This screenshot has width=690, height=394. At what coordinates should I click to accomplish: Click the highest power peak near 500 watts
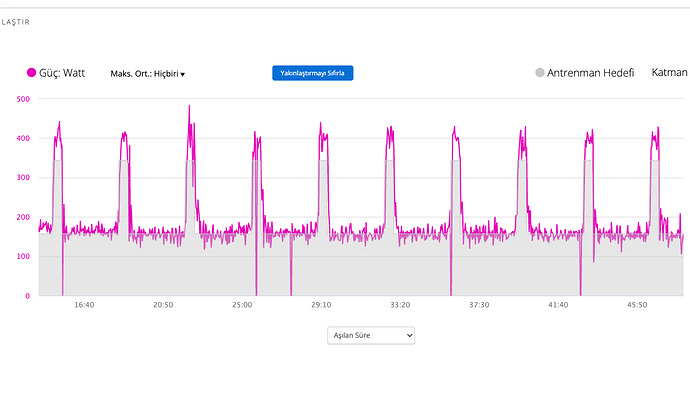190,107
